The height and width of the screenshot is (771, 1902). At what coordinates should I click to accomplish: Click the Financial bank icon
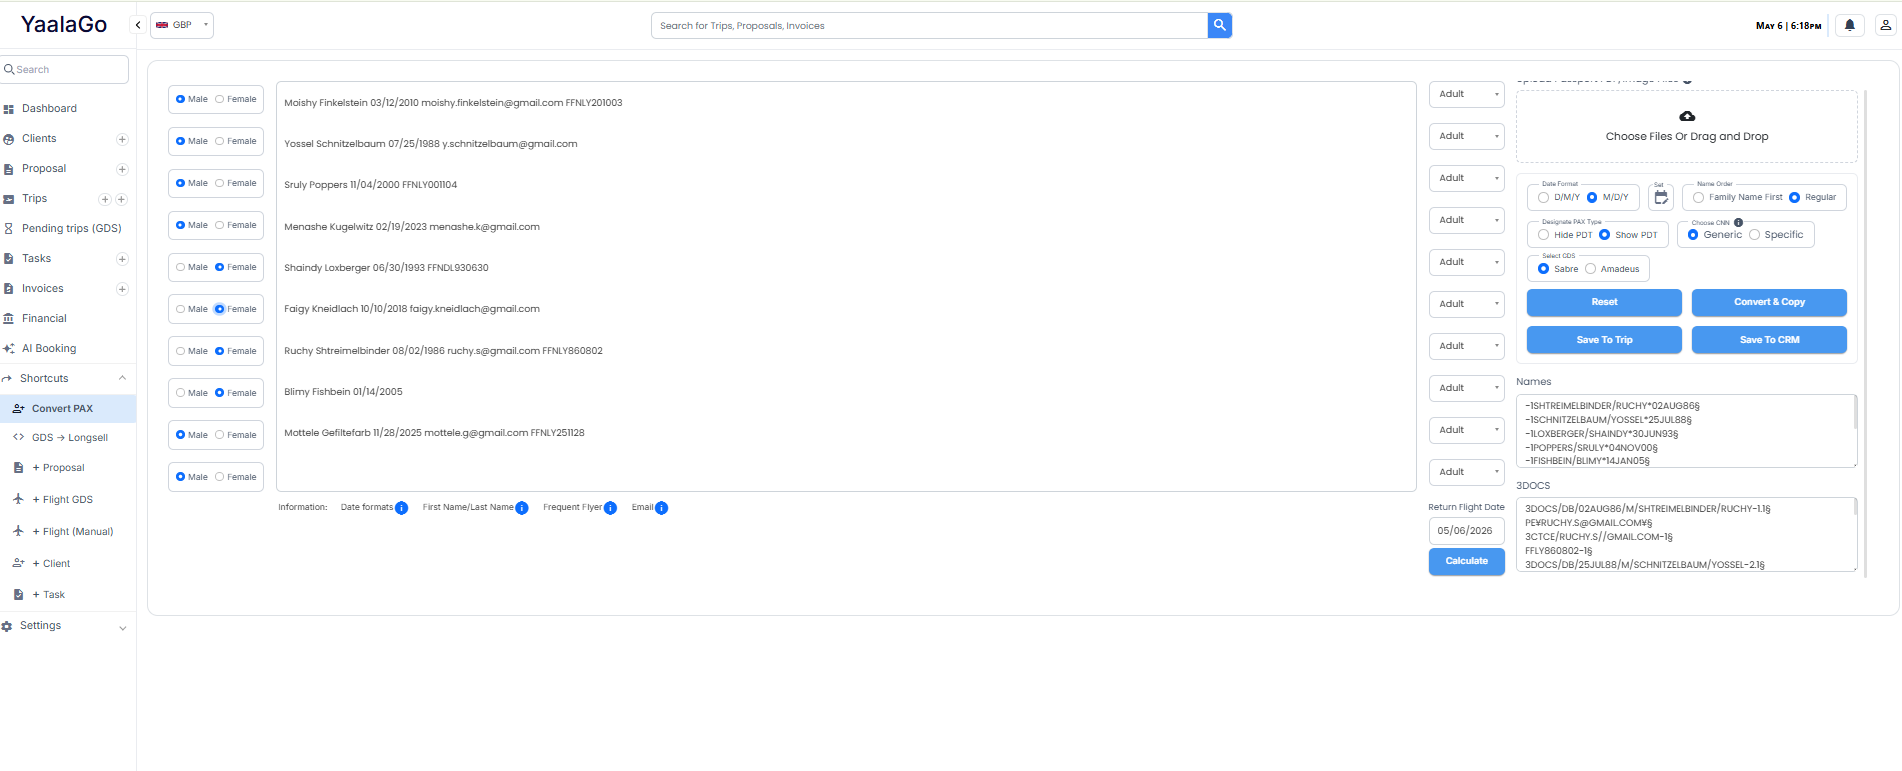tap(9, 319)
